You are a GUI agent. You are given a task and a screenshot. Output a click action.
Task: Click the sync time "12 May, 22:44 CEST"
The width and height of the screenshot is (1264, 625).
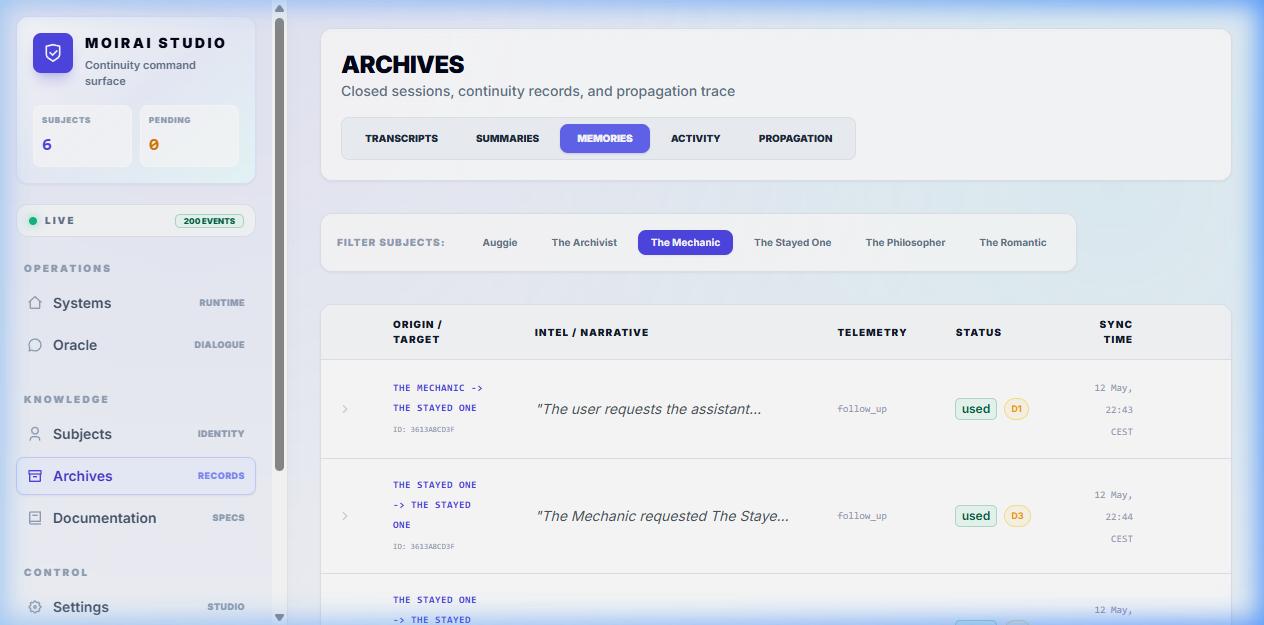(1114, 516)
